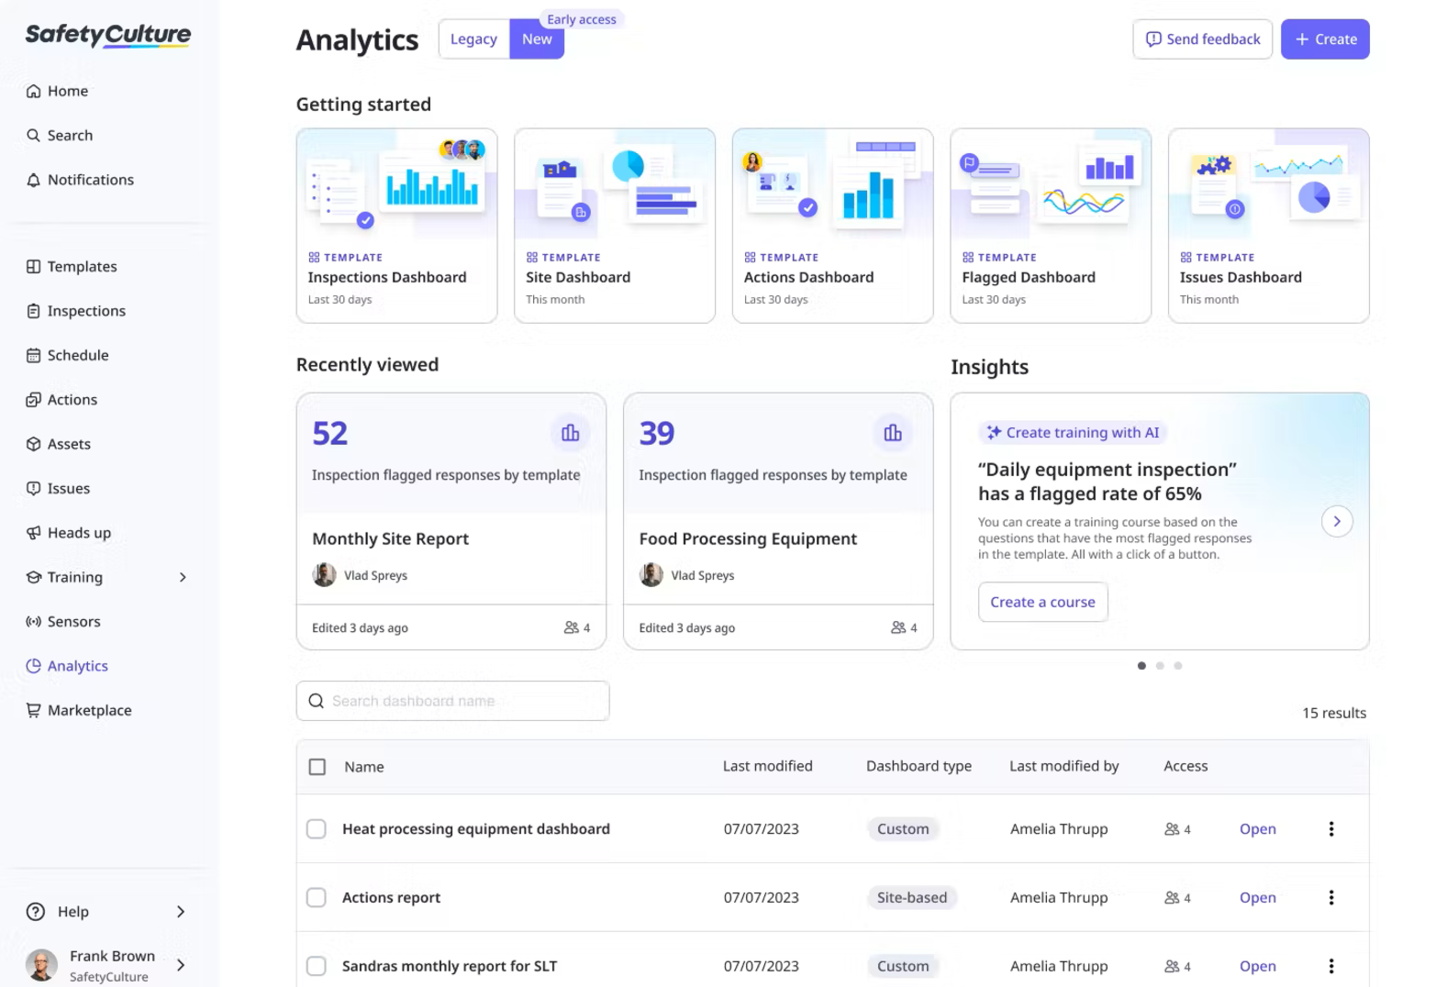Tick the select-all checkbox in table header
Viewport: 1447px width, 987px height.
click(x=317, y=767)
